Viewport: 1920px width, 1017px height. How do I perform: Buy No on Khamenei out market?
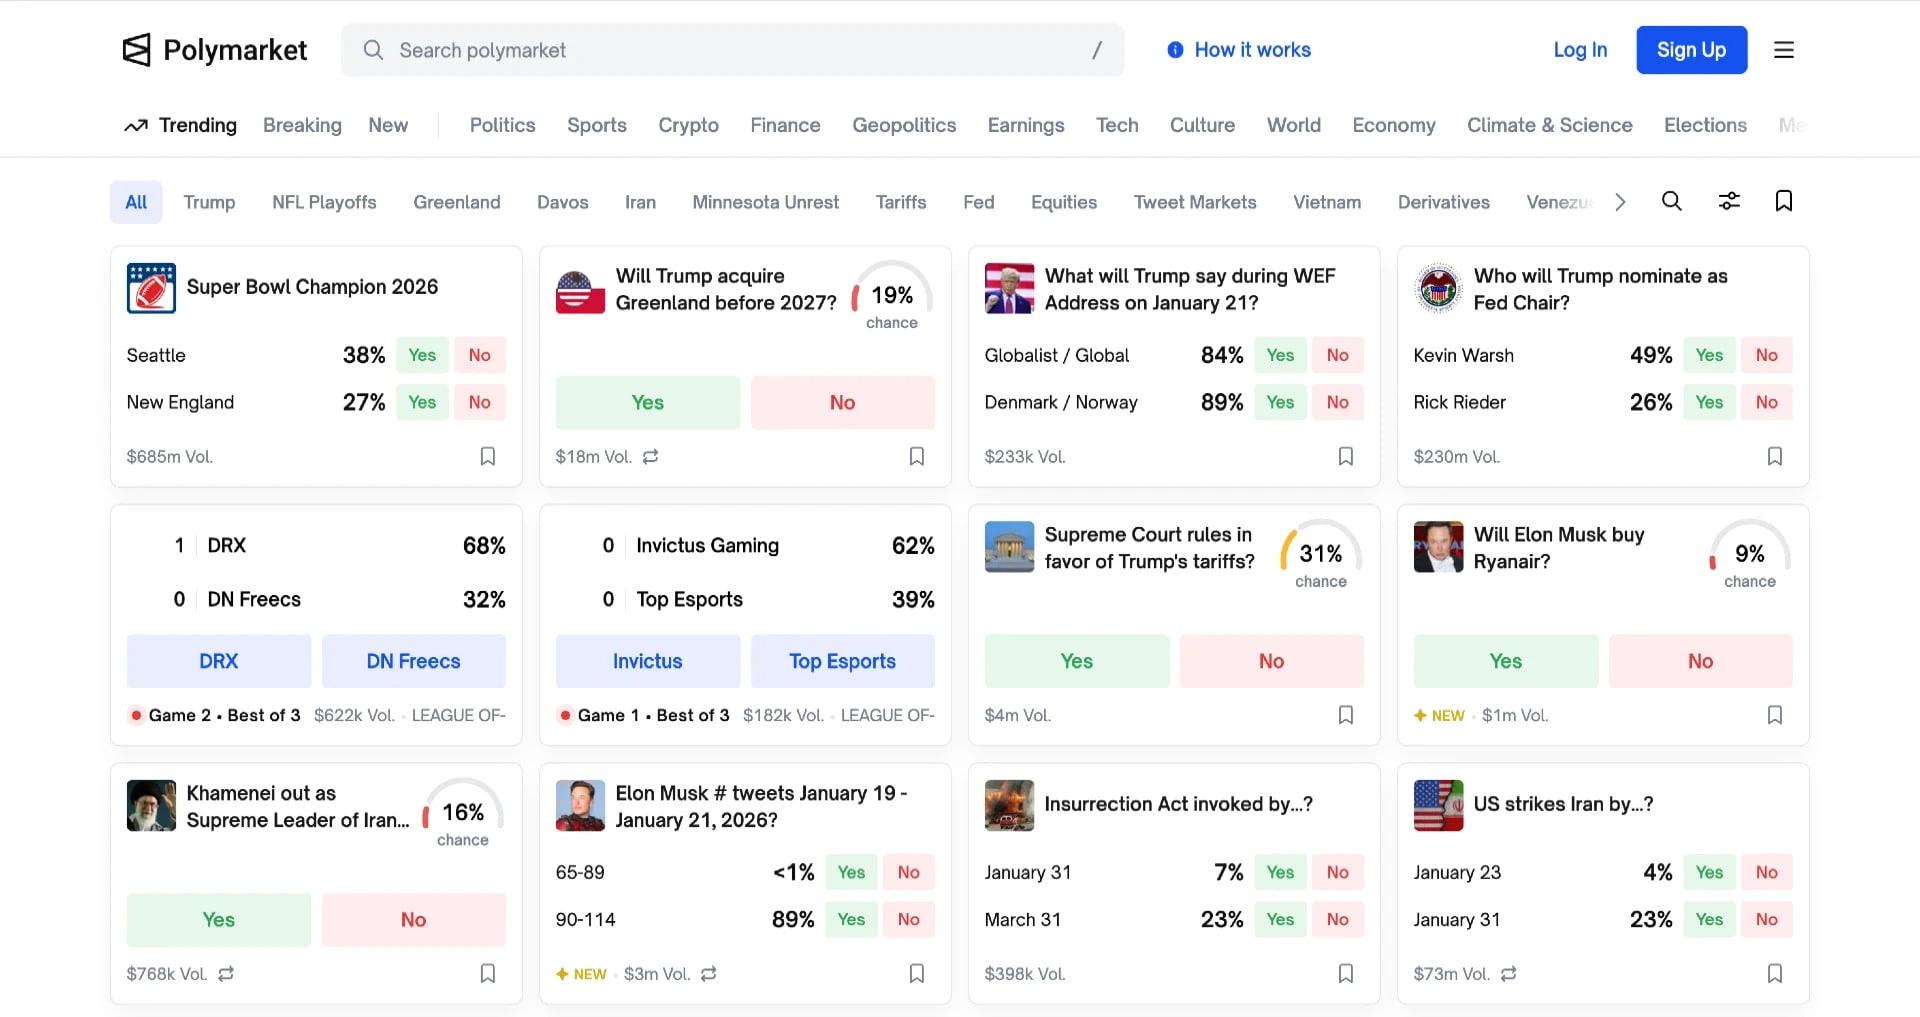pos(414,920)
